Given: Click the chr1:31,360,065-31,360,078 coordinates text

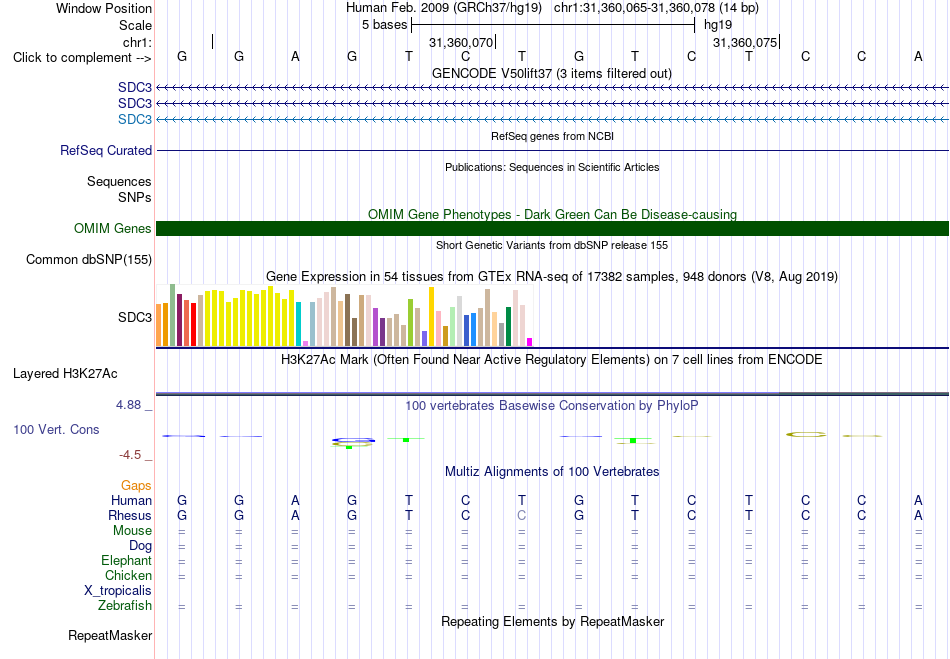Looking at the screenshot, I should [x=656, y=8].
